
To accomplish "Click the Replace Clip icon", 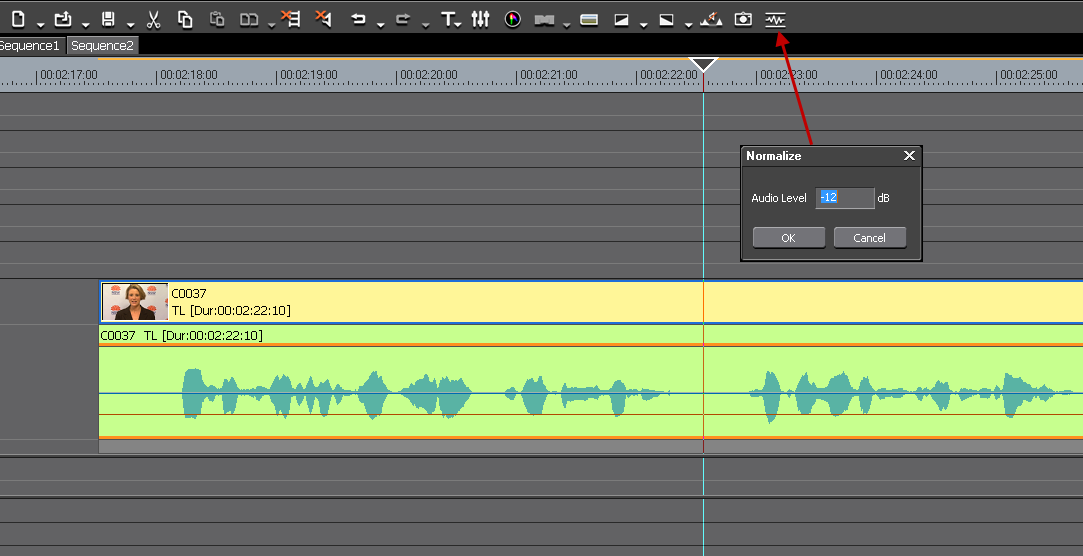I will pyautogui.click(x=249, y=19).
